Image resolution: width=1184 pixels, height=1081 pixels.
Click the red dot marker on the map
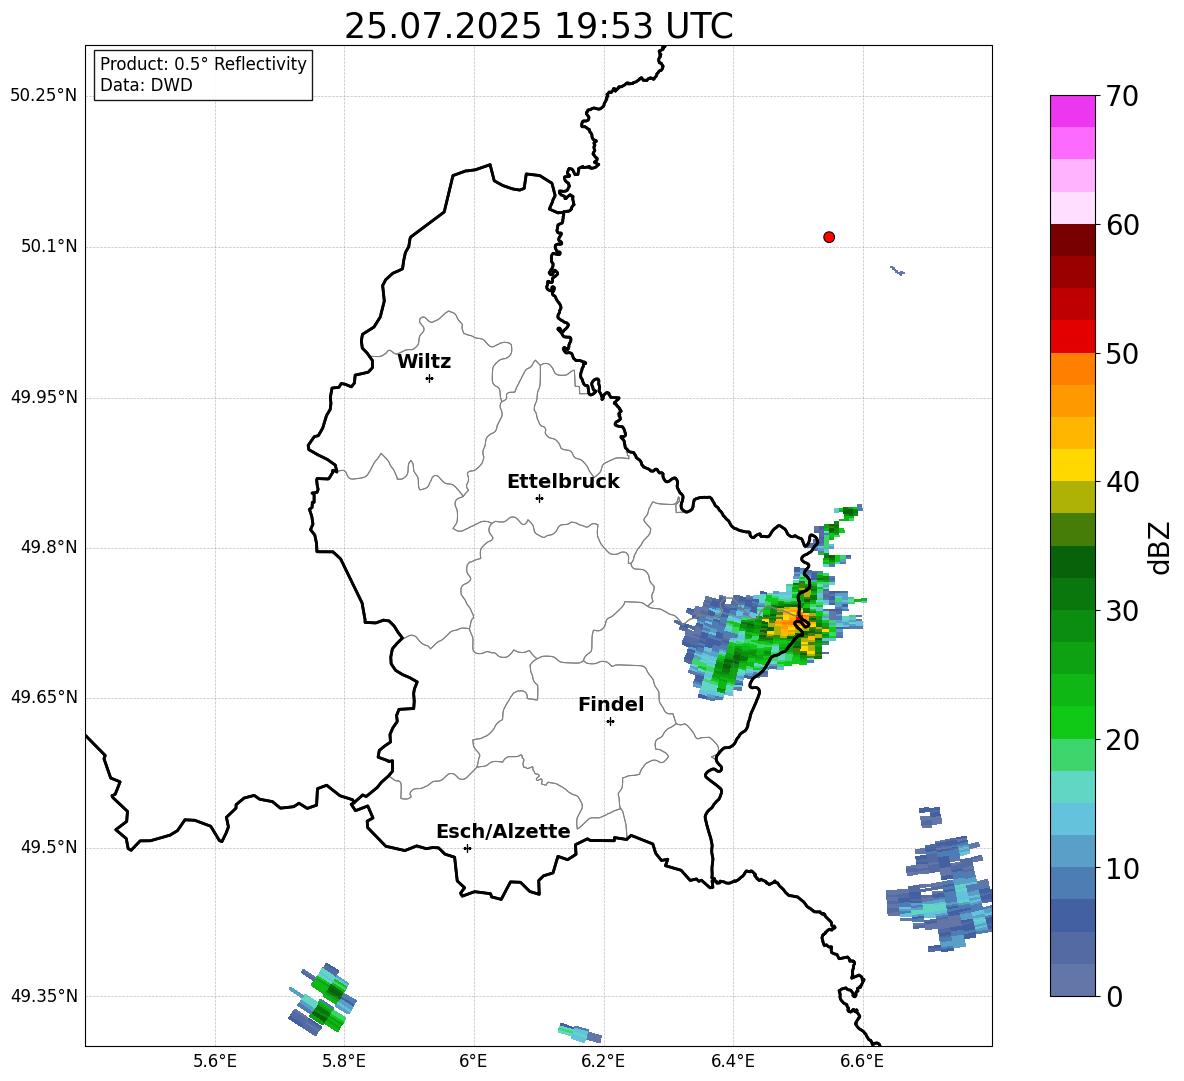829,237
